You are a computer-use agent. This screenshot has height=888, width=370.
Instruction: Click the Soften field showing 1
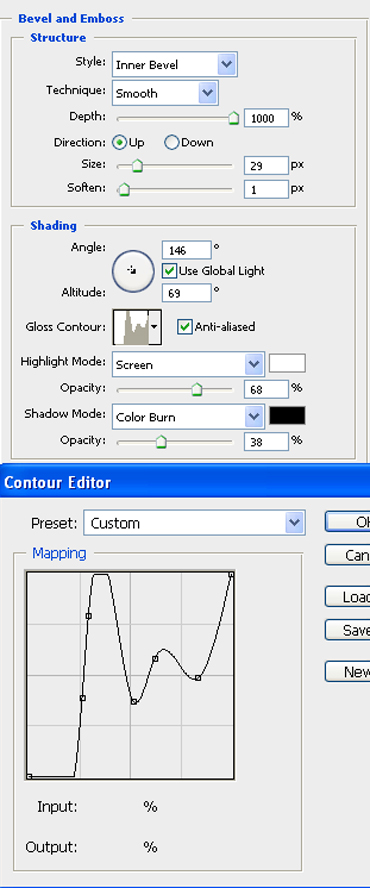click(x=266, y=189)
